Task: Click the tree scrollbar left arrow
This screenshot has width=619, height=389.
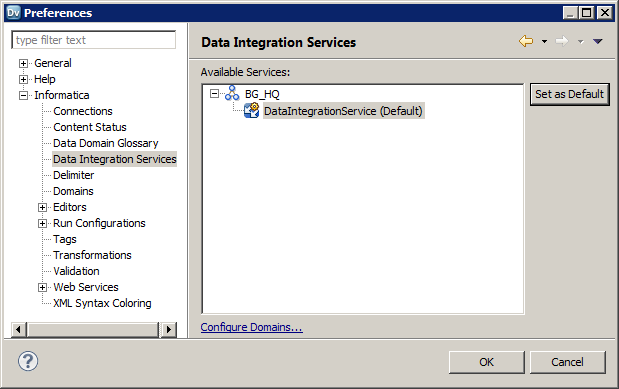Action: [19, 329]
